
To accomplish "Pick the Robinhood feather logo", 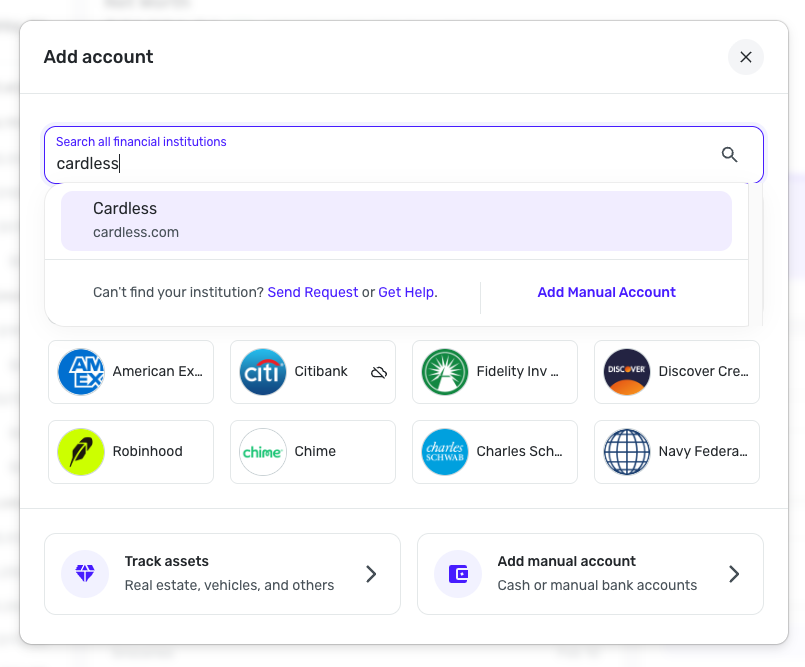I will click(x=81, y=452).
